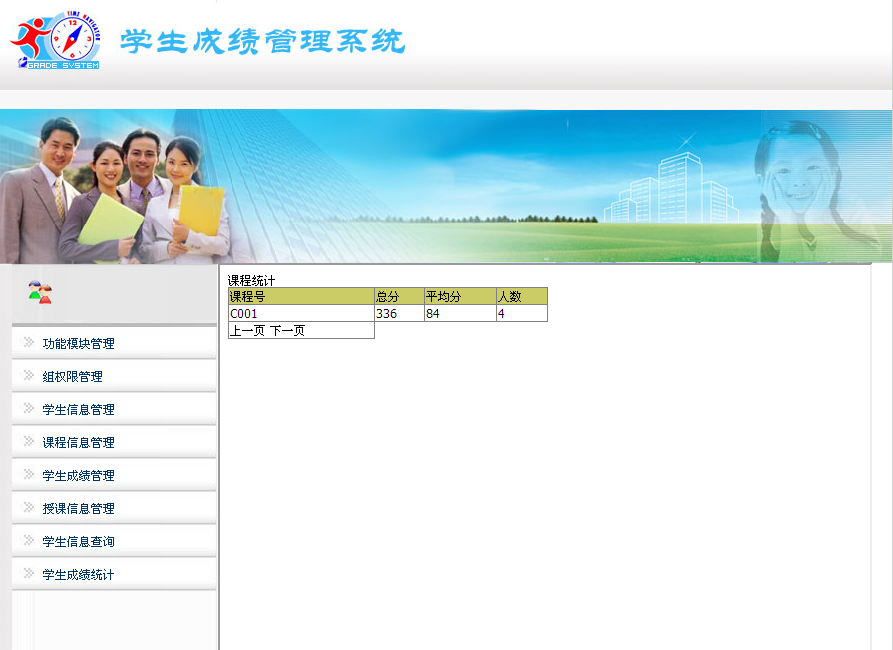Viewport: 893px width, 650px height.
Task: Open the 授课信息管理 menu entry
Action: pyautogui.click(x=78, y=508)
